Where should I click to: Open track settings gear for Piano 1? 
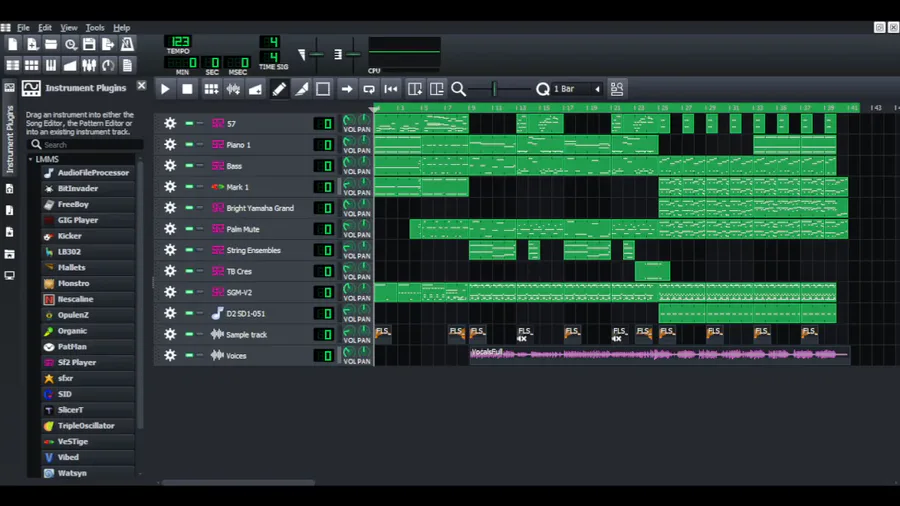click(170, 145)
